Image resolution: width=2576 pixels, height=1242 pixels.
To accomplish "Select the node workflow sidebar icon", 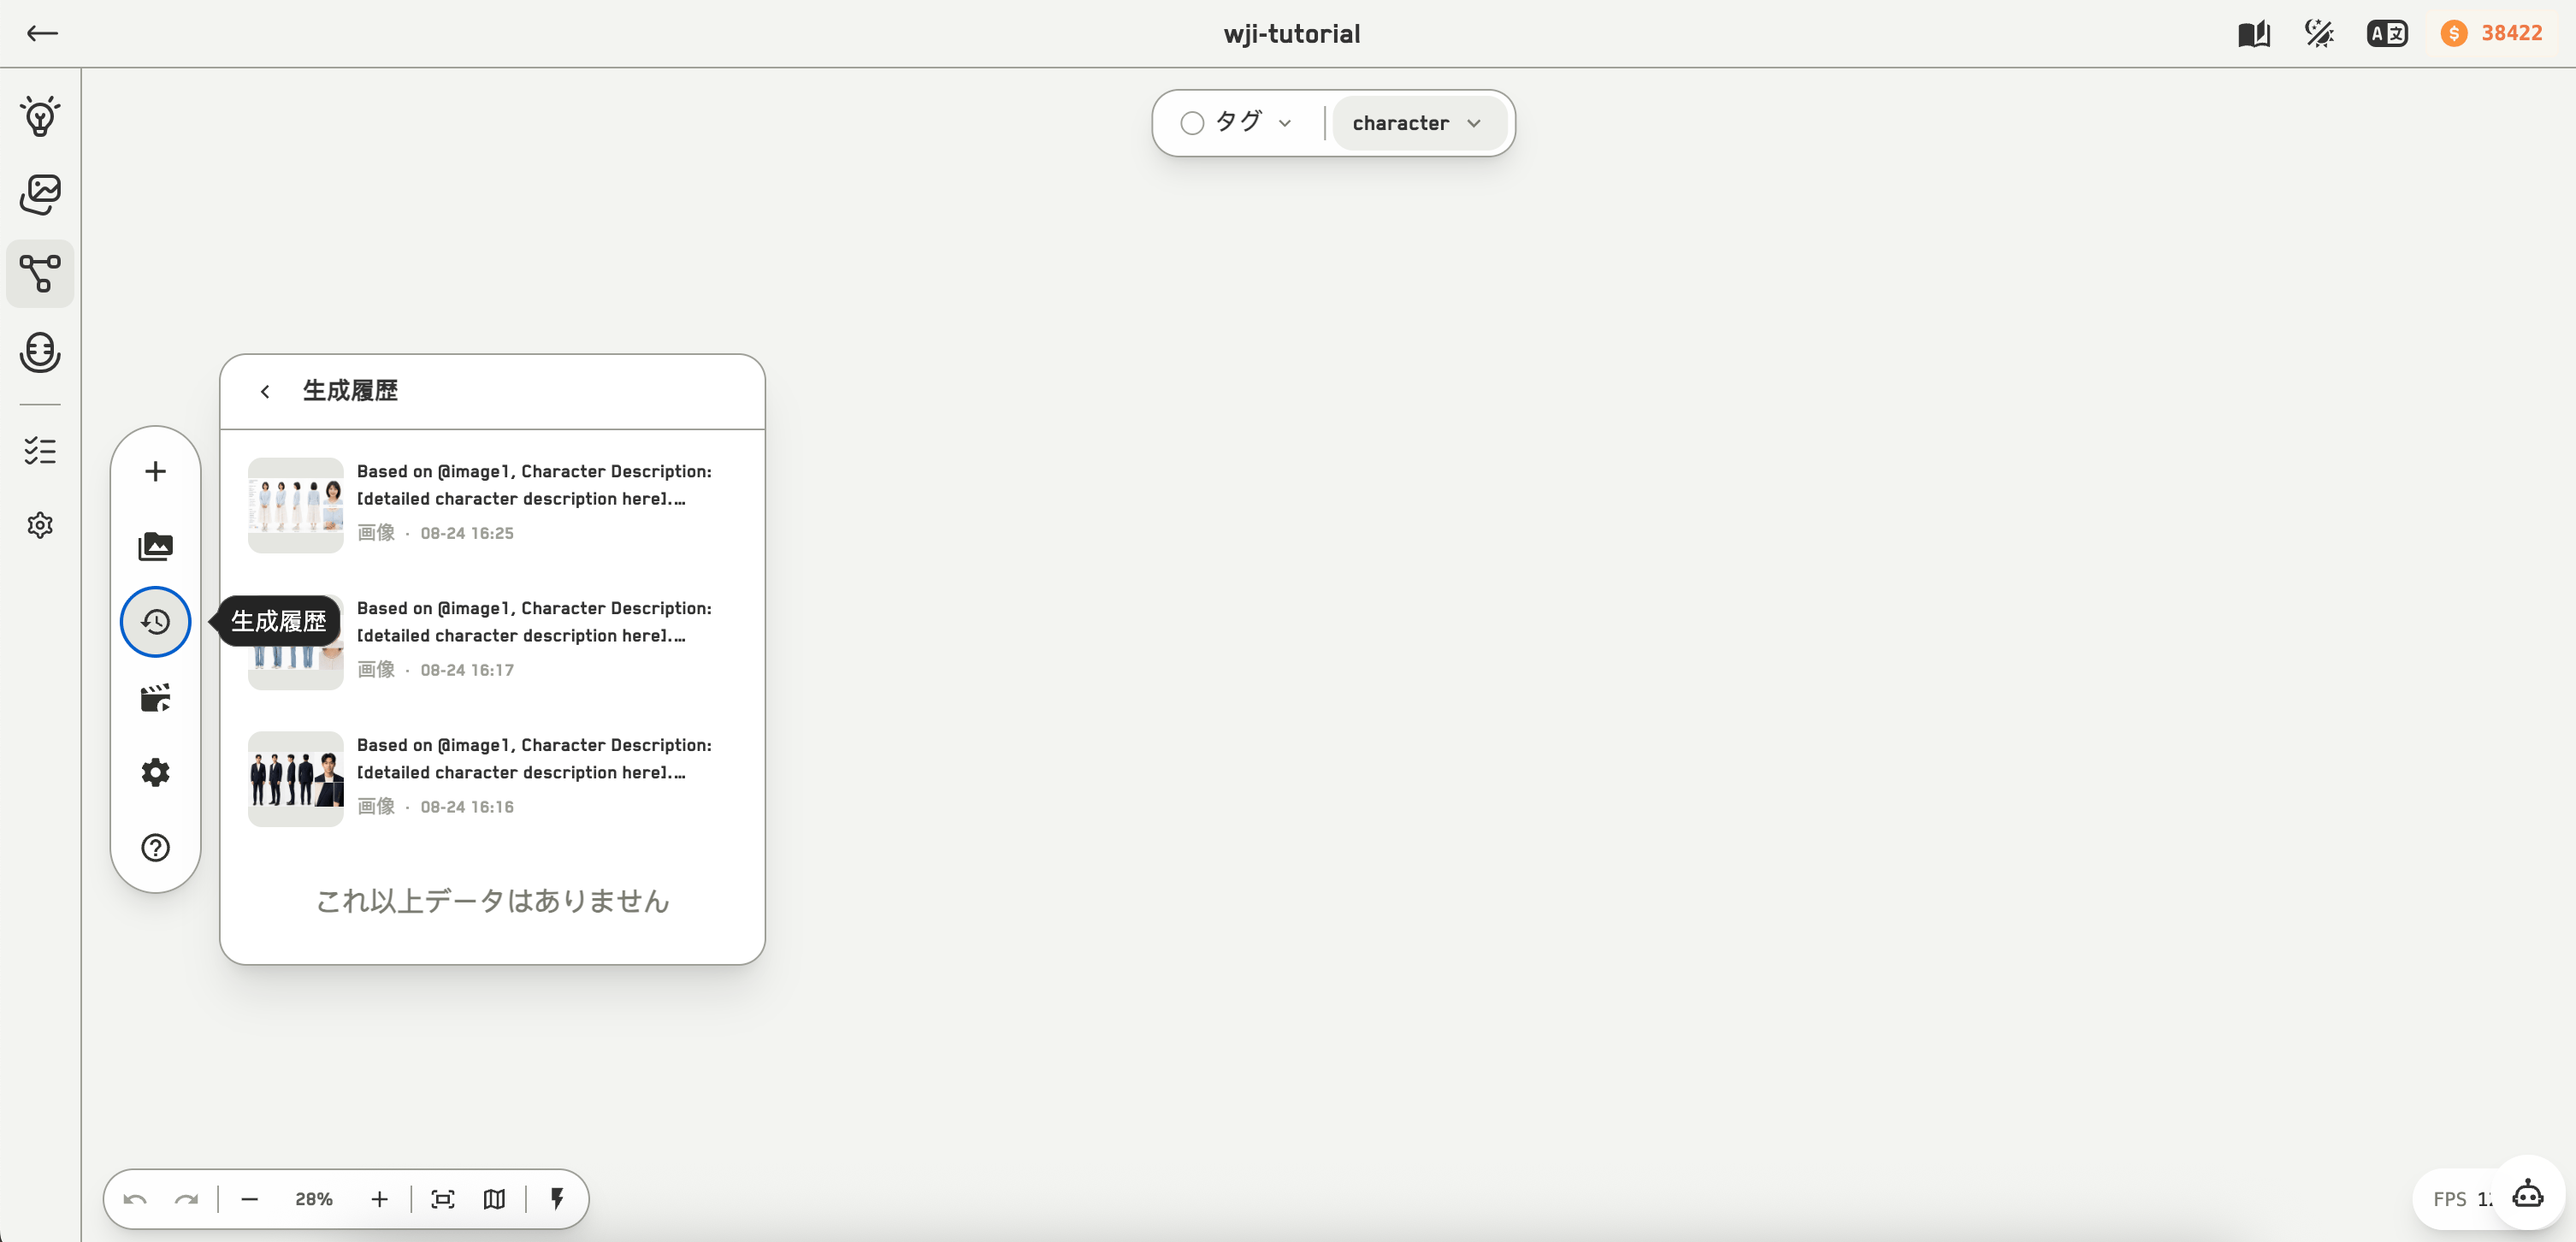I will coord(40,273).
